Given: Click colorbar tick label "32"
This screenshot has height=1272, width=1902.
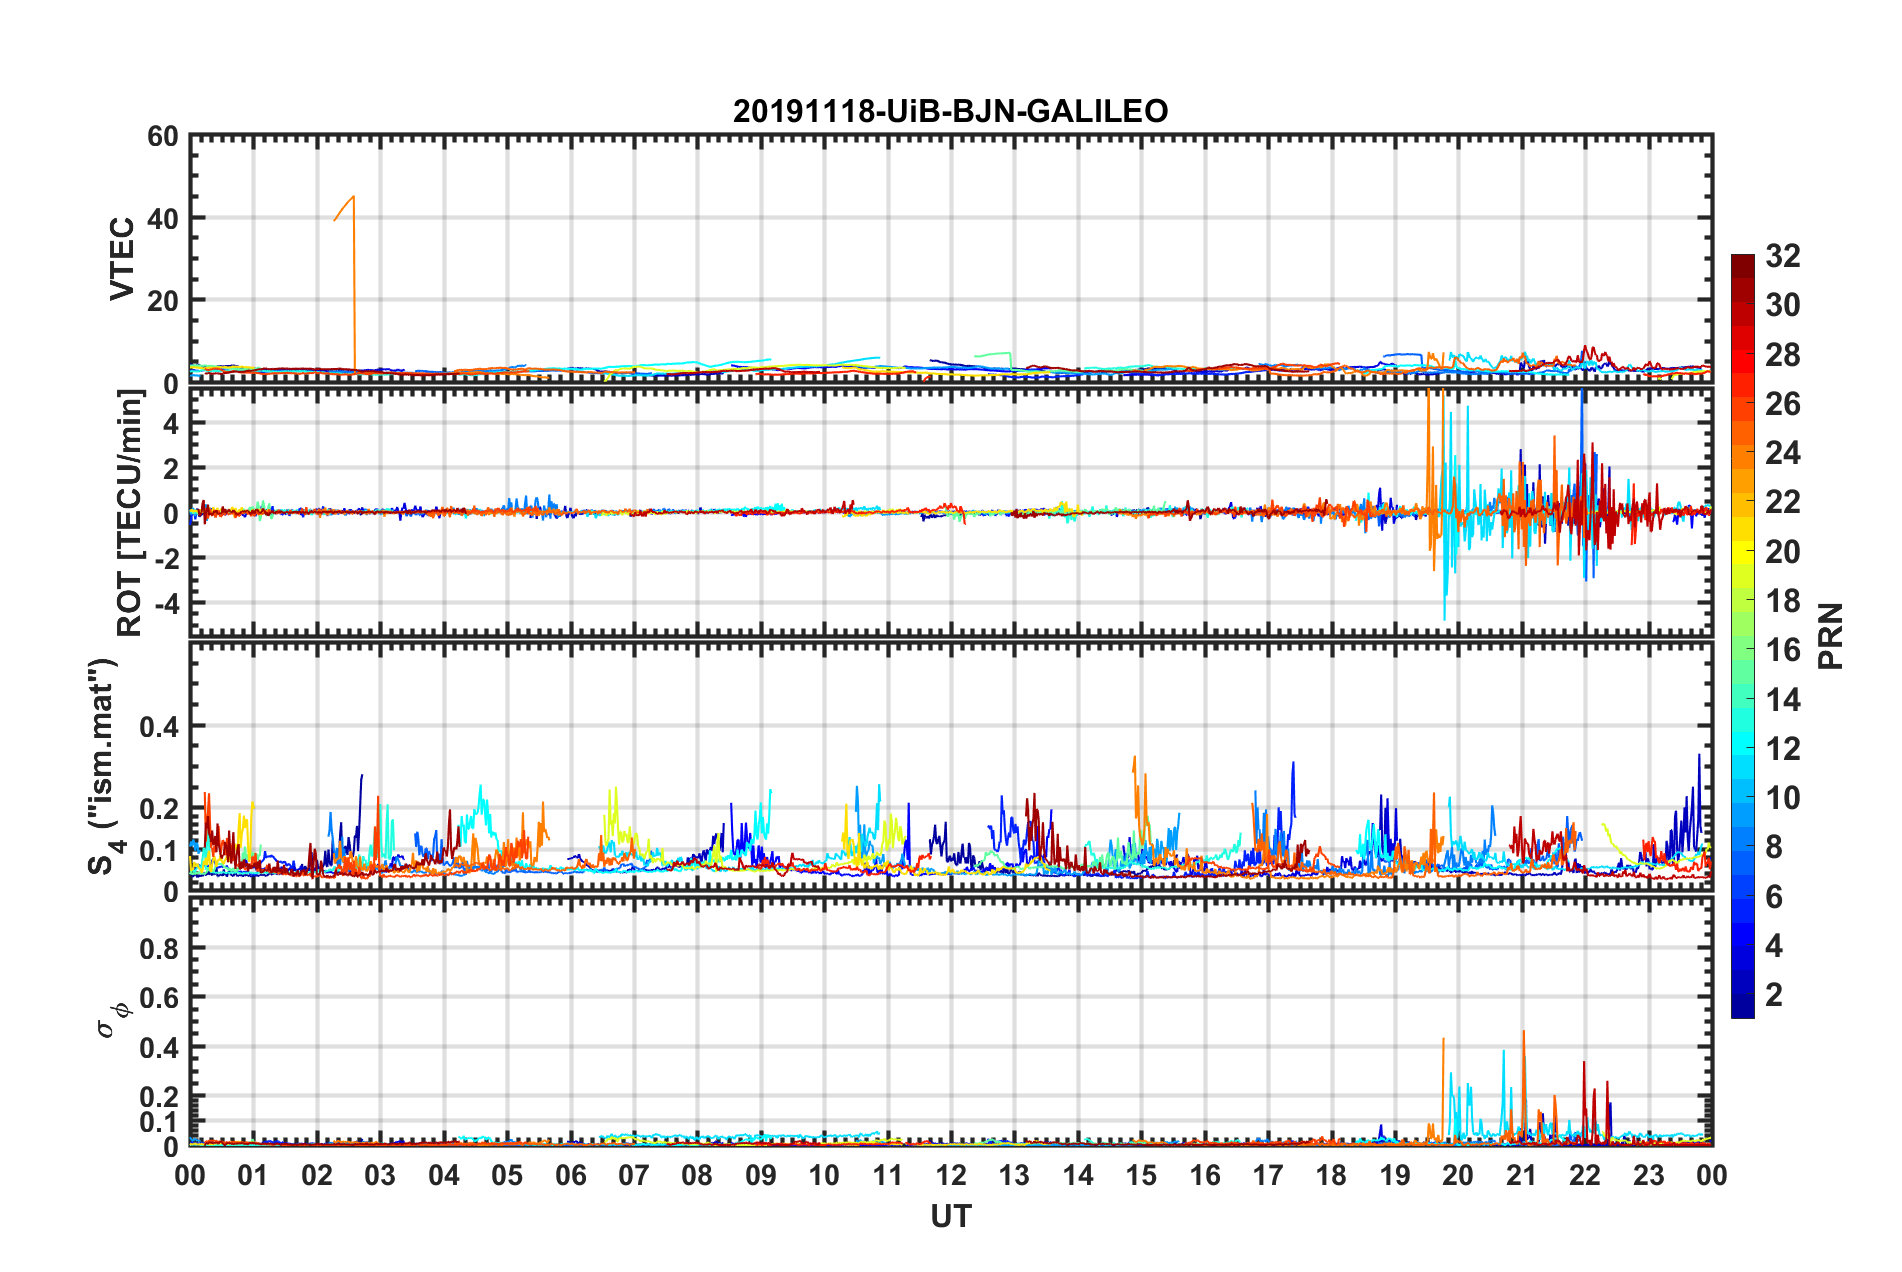Looking at the screenshot, I should point(1782,256).
